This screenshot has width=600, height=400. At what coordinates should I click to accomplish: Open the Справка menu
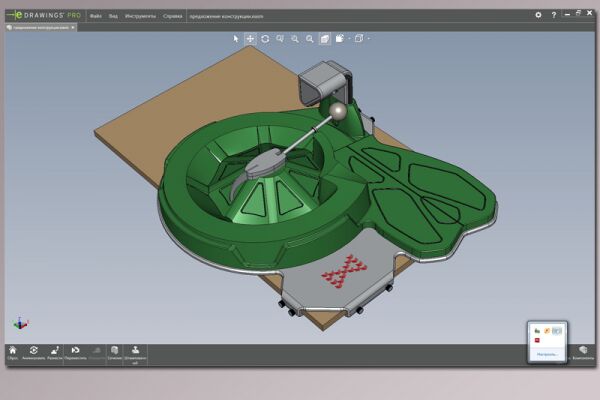click(x=173, y=16)
